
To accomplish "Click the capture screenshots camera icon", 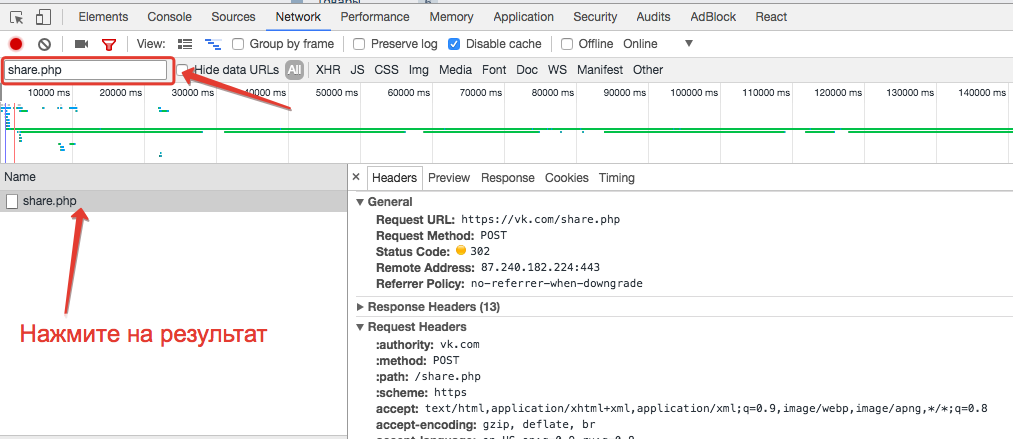I will click(82, 44).
